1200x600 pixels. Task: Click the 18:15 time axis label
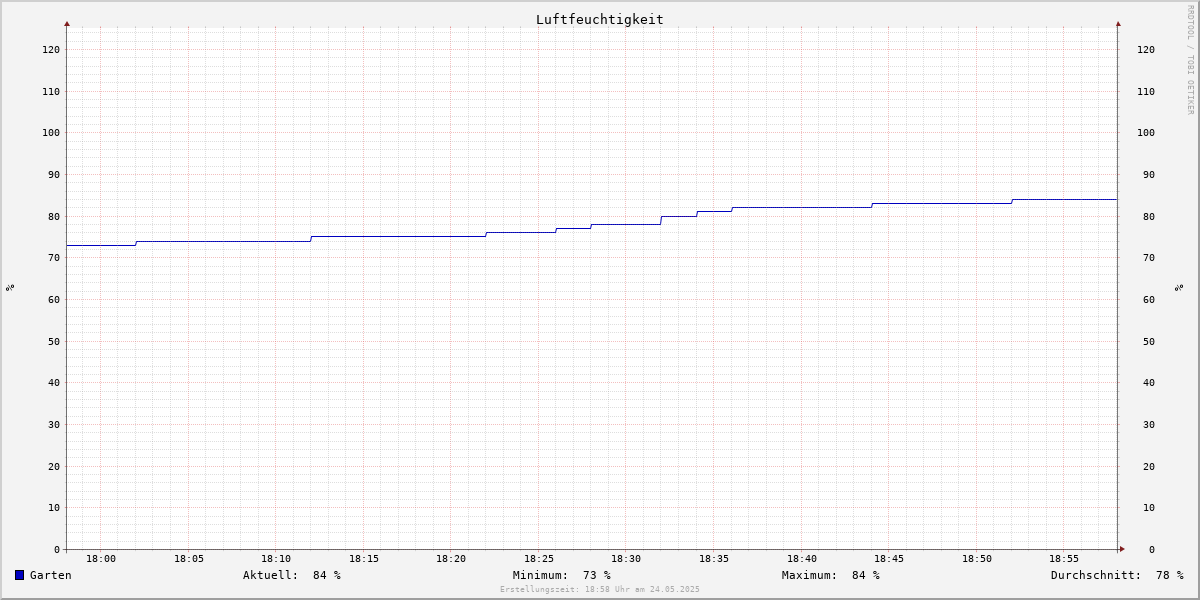tap(364, 559)
